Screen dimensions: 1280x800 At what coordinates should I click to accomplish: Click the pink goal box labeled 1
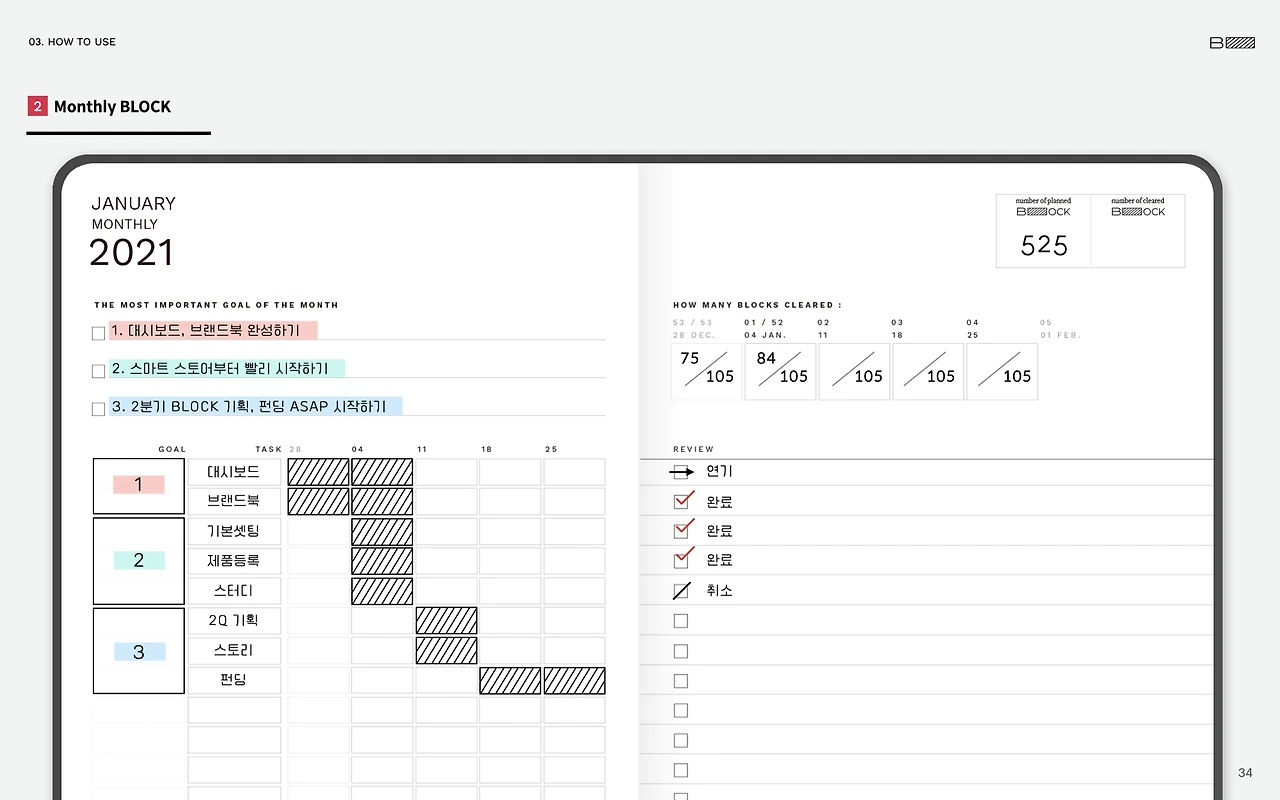(x=138, y=485)
